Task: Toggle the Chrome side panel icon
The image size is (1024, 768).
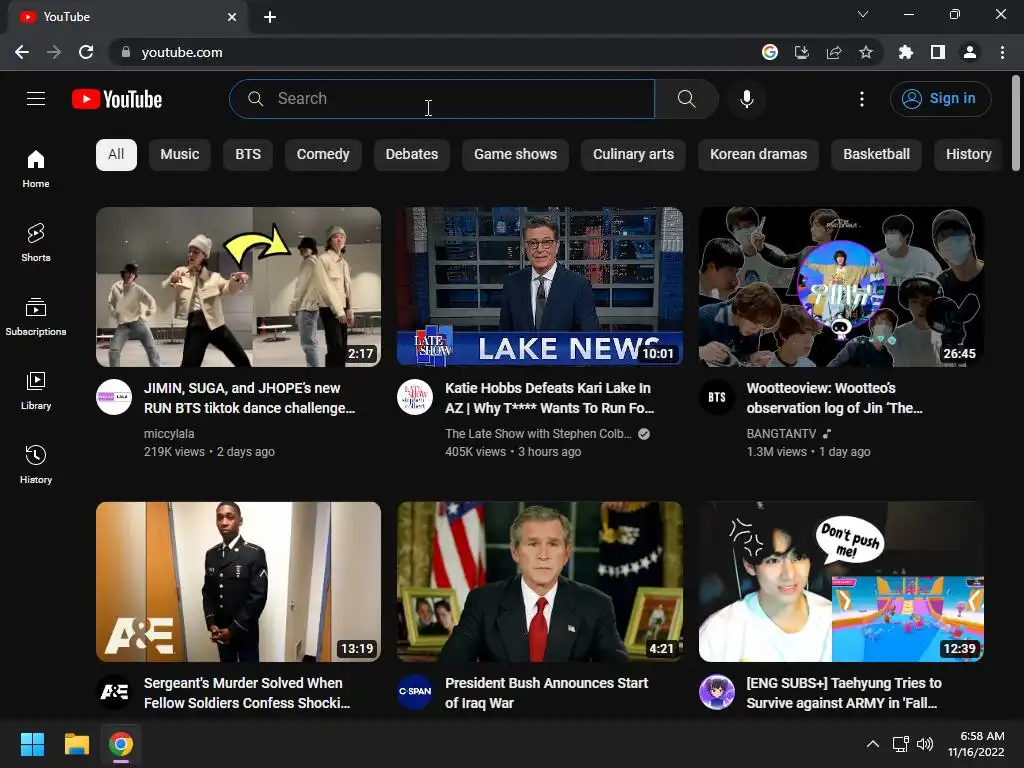Action: coord(938,52)
